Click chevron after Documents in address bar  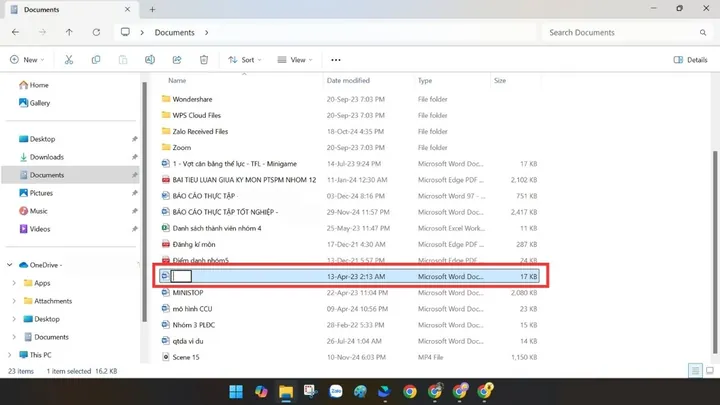coord(207,33)
